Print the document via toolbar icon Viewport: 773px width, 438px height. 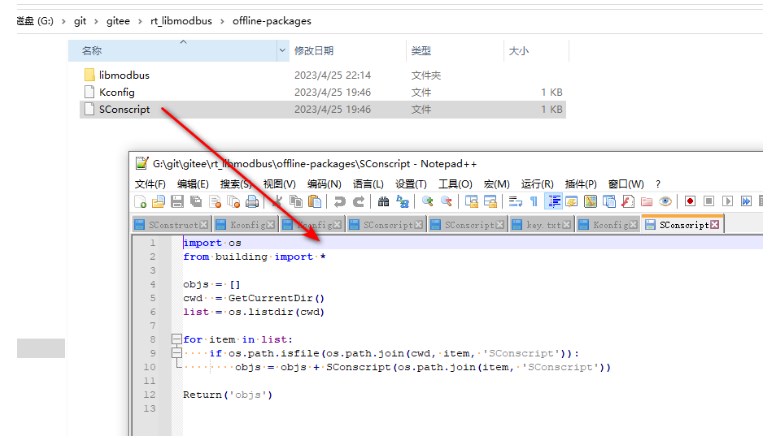click(252, 202)
